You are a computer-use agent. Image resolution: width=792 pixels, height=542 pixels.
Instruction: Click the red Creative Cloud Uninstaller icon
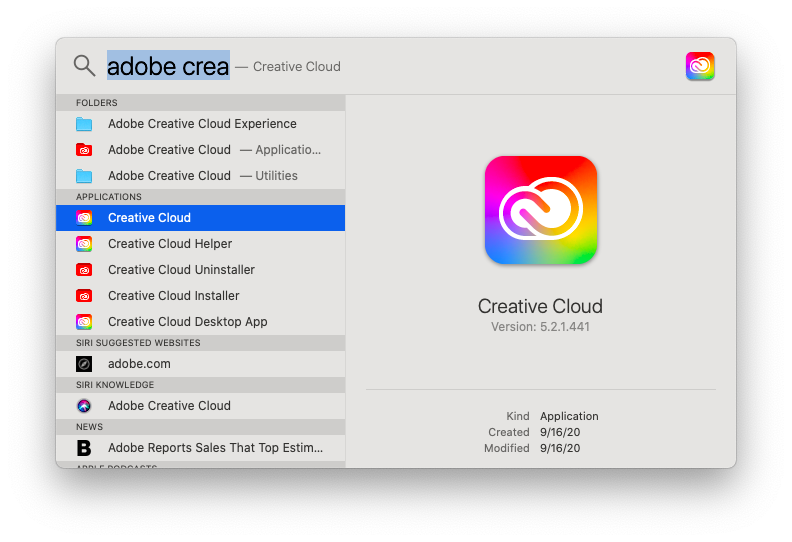(x=84, y=270)
